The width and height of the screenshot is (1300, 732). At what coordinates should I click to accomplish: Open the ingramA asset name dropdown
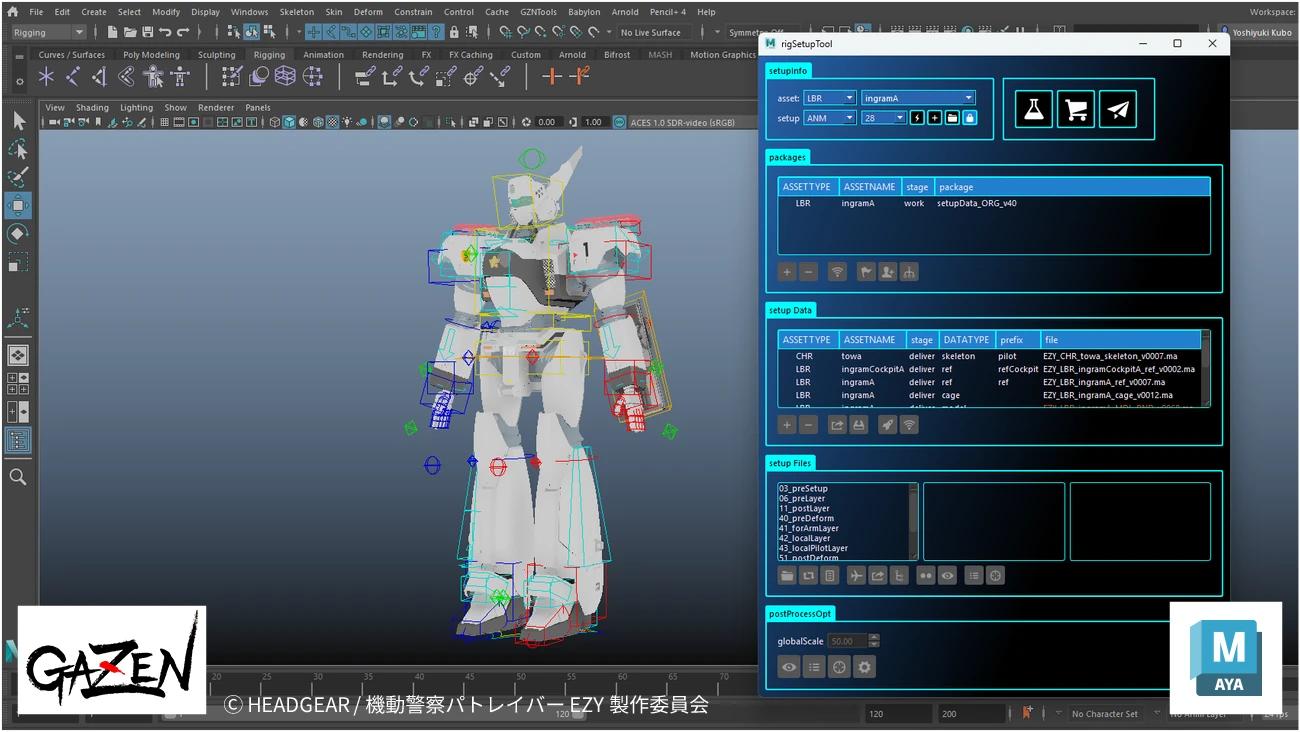pos(918,98)
